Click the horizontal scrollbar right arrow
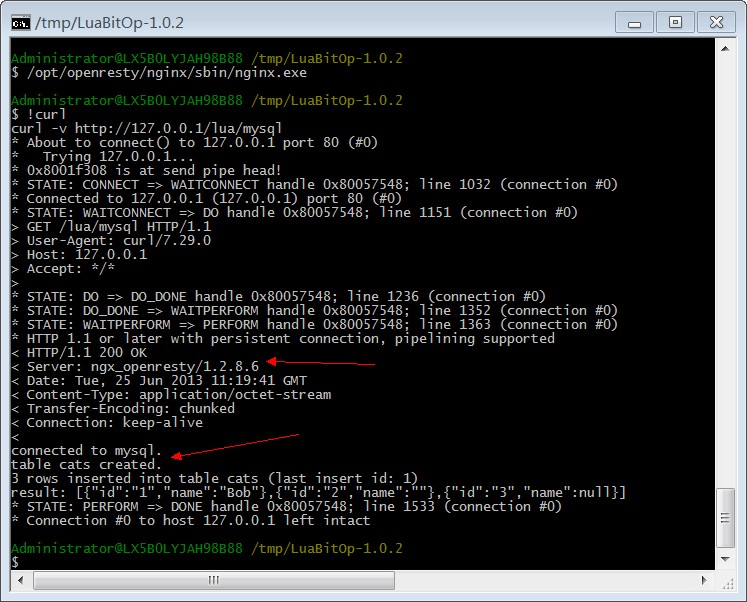Image resolution: width=747 pixels, height=602 pixels. click(x=705, y=580)
